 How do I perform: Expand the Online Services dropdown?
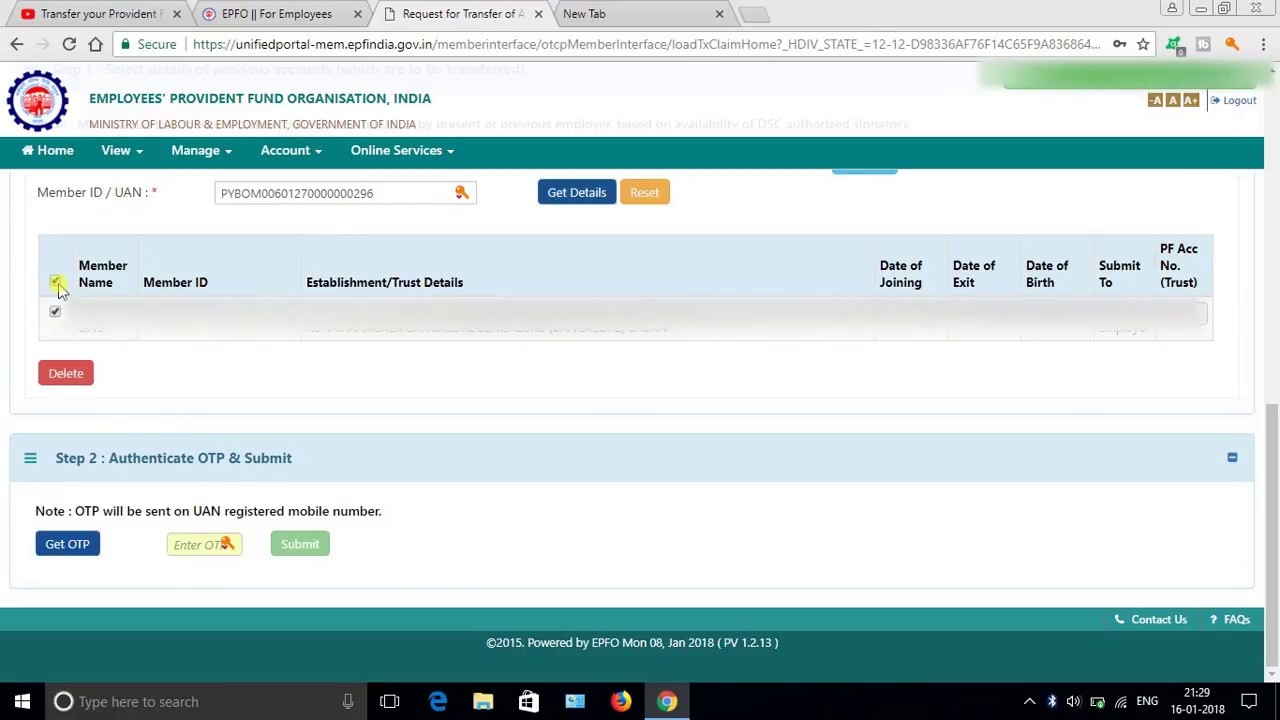pyautogui.click(x=402, y=150)
